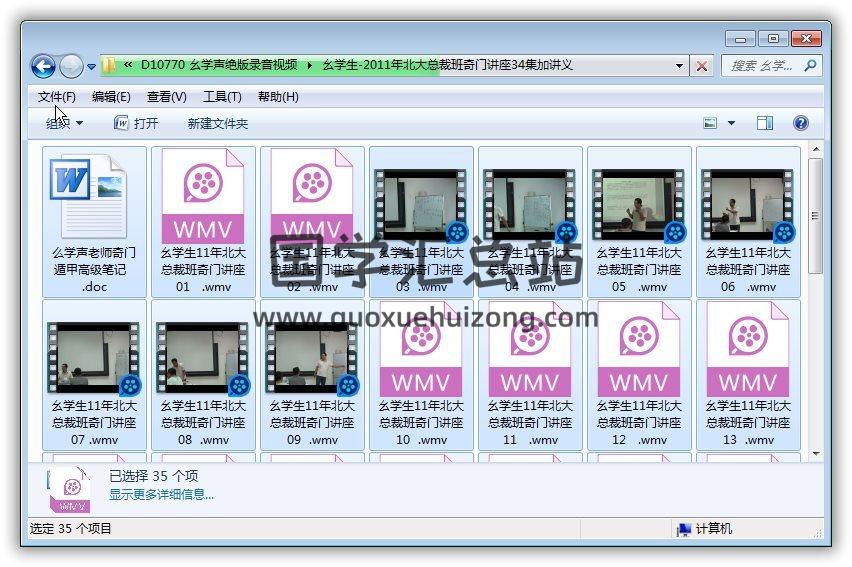Open the 查看(V) menu

point(167,97)
